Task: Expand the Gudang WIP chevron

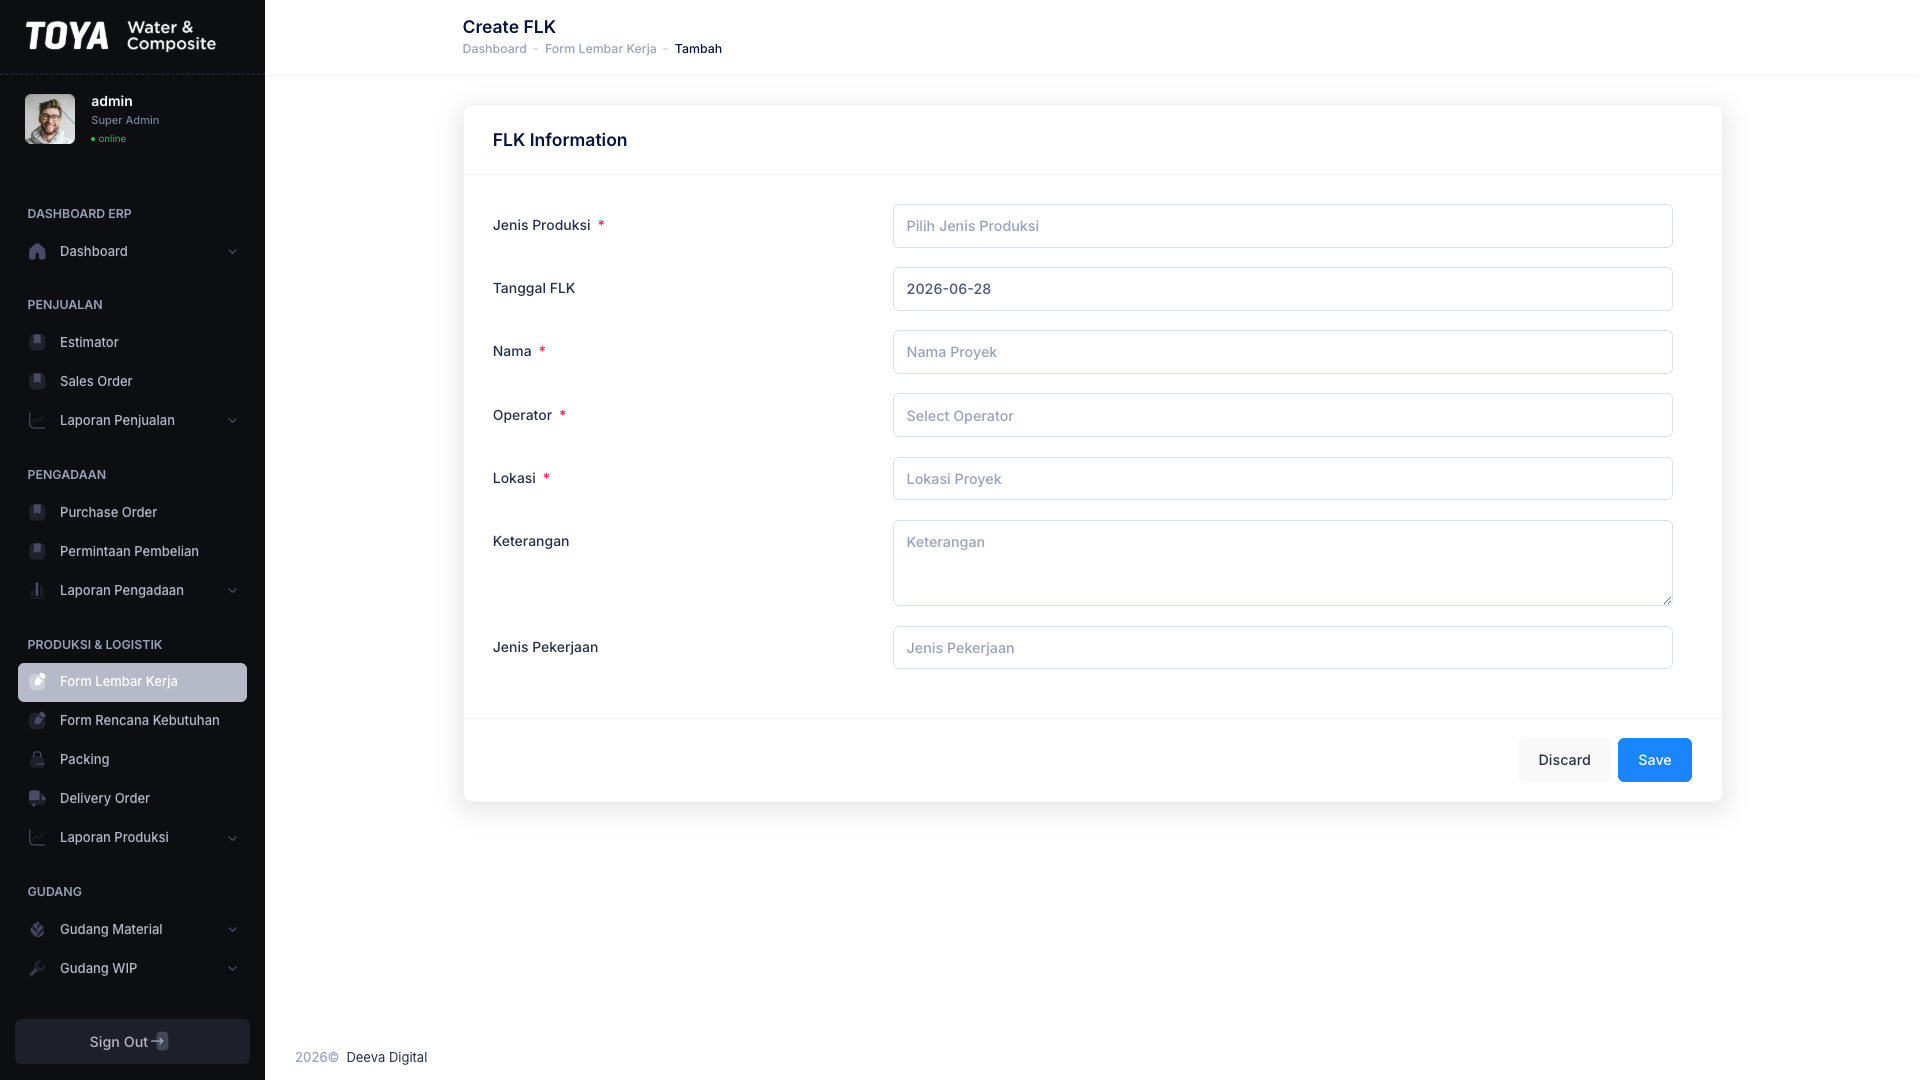Action: (232, 968)
